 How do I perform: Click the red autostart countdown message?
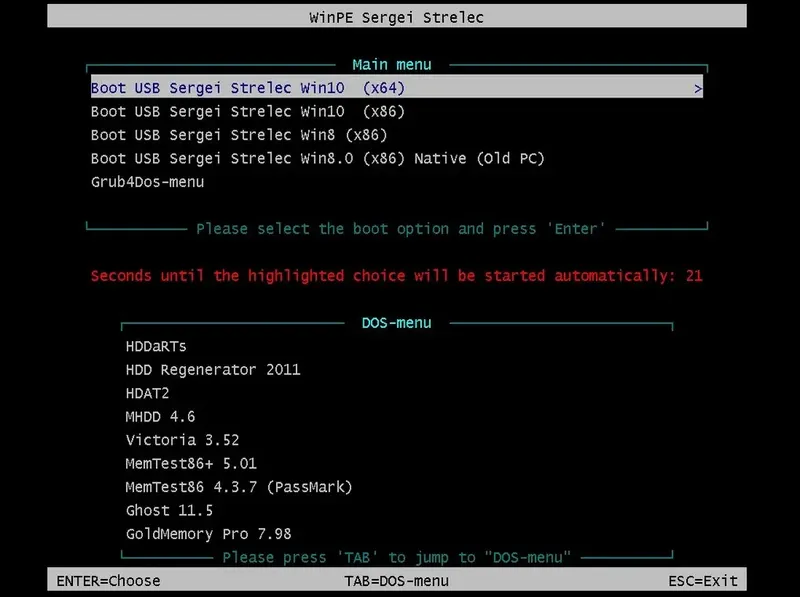tap(395, 275)
